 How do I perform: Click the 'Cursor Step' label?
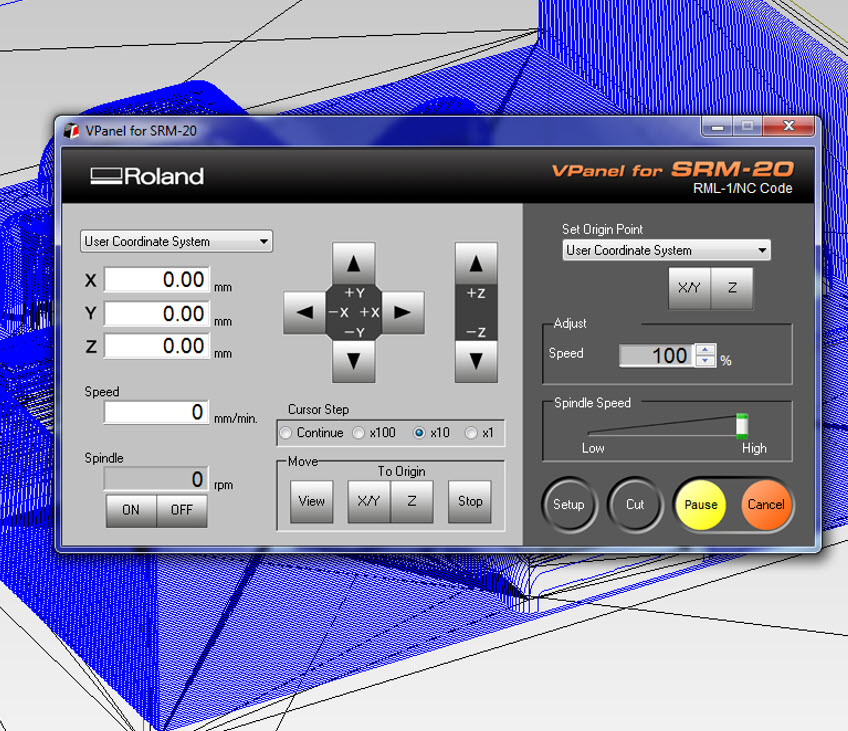coord(318,409)
